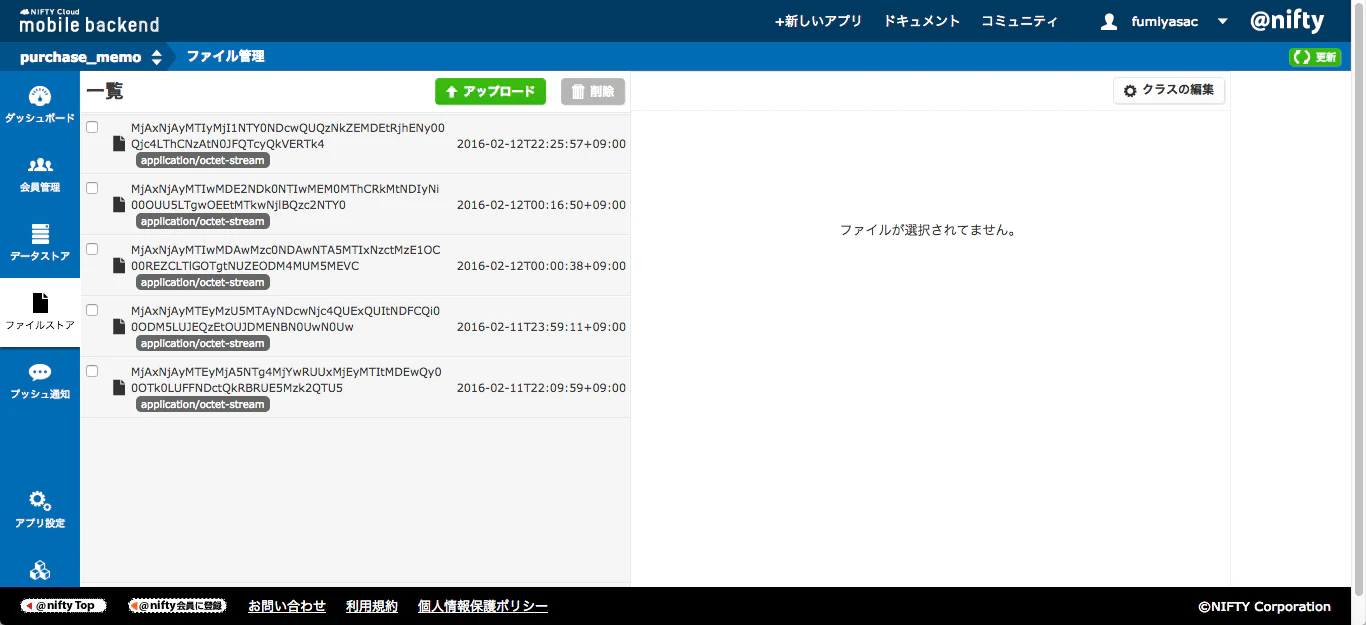Click octet-stream tag under MjAxNjAyMTIyMjI1 file
1366x625 pixels.
click(x=203, y=161)
